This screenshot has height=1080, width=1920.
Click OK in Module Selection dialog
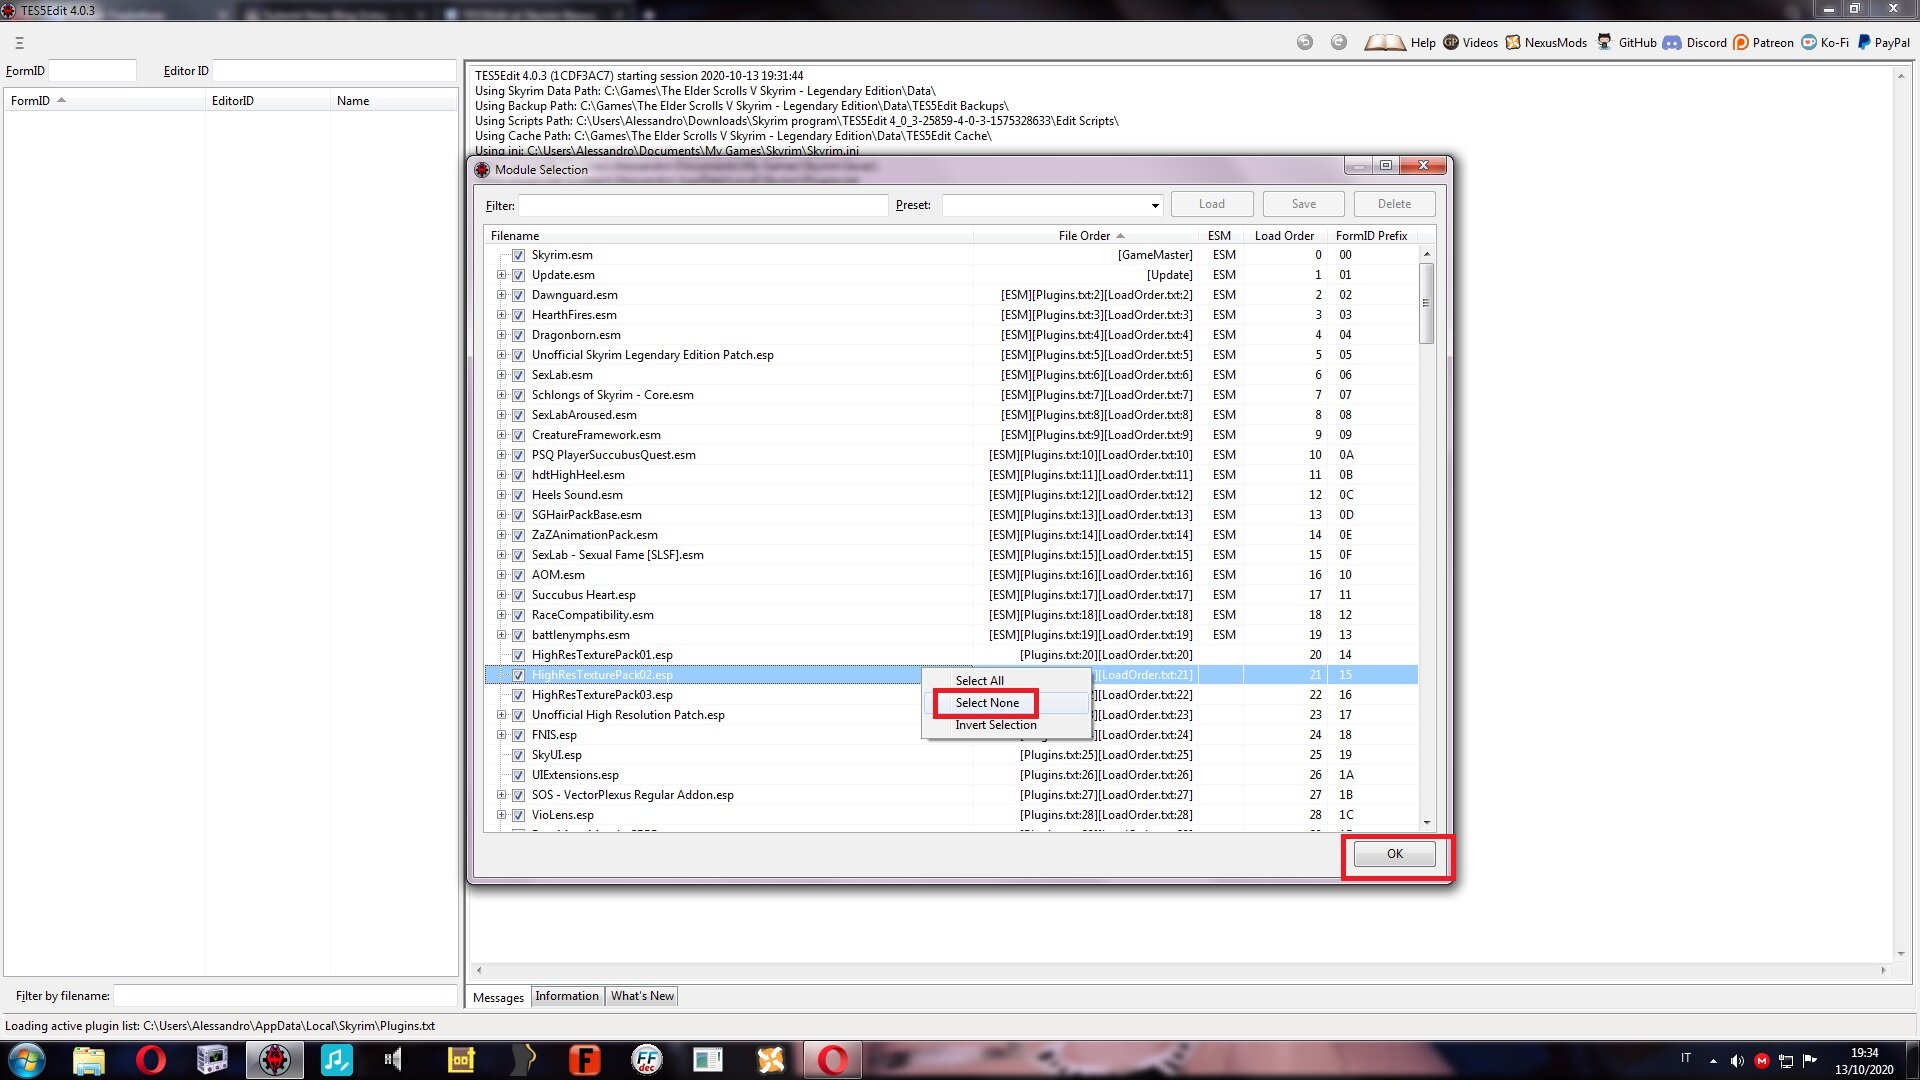click(1395, 854)
